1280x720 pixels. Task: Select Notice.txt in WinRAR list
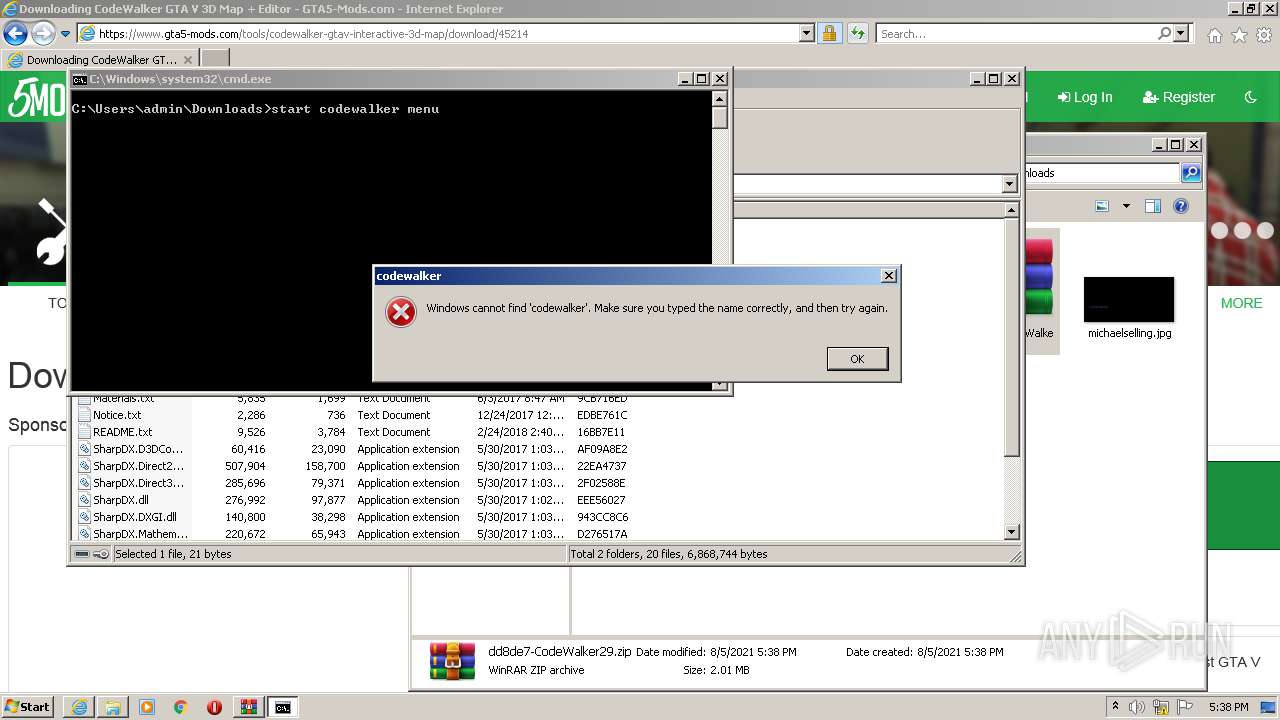tap(353, 415)
